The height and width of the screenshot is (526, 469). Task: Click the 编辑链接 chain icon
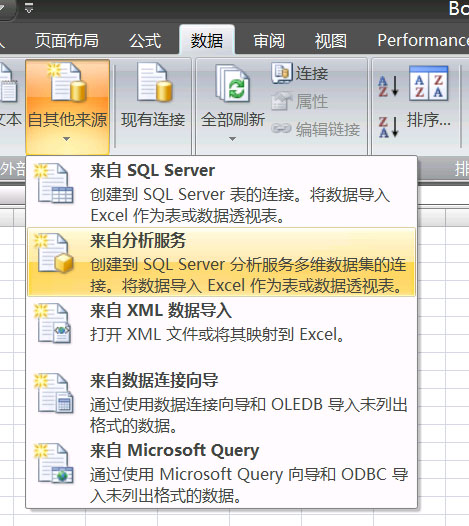tap(281, 128)
